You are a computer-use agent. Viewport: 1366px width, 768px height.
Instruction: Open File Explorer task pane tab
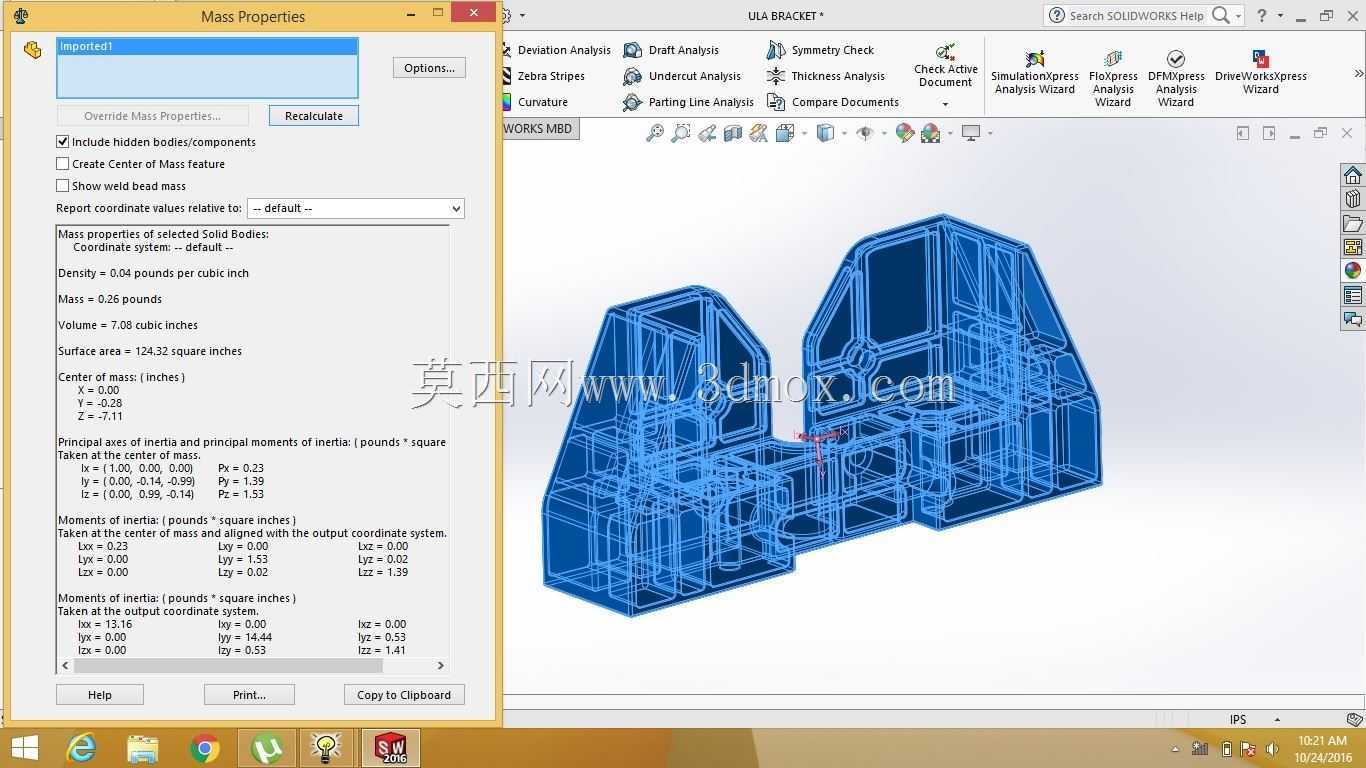[x=1353, y=223]
